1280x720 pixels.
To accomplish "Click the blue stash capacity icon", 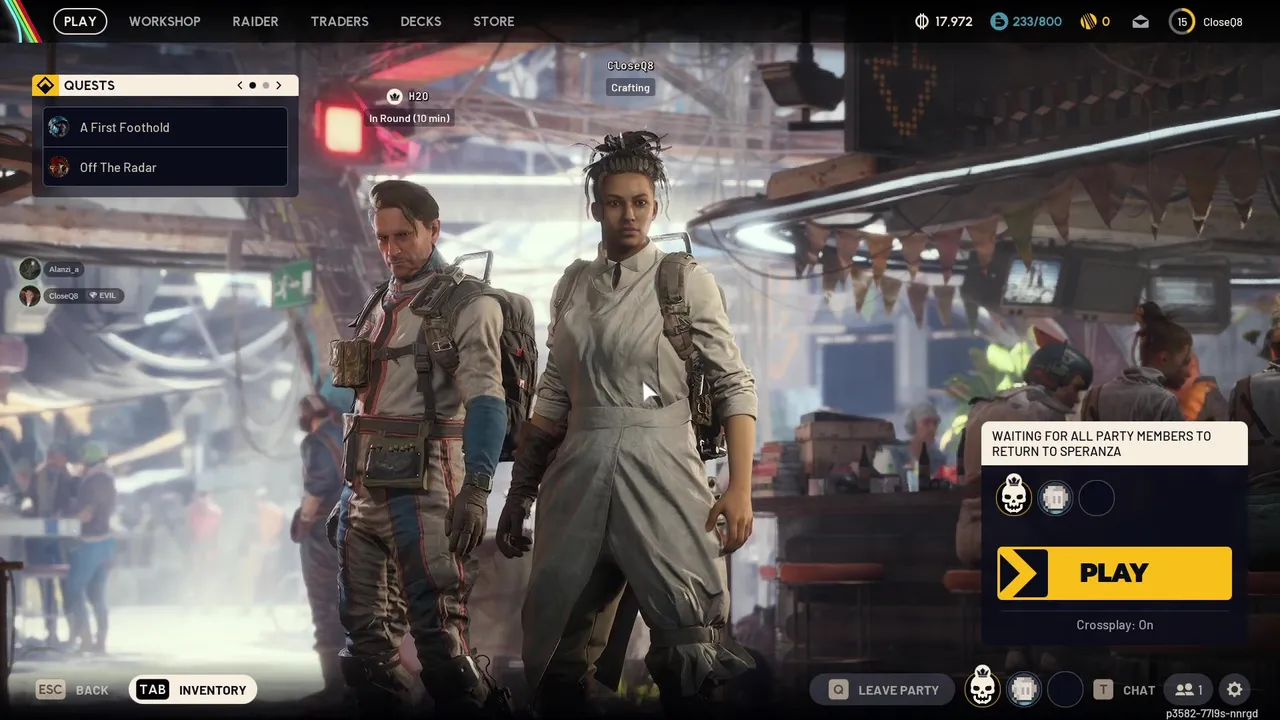I will click(998, 21).
